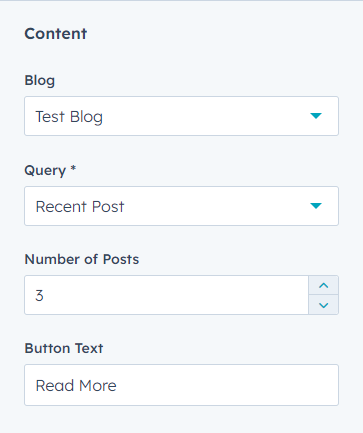The width and height of the screenshot is (363, 433).
Task: Click the Query dropdown caret arrow
Action: 316,206
